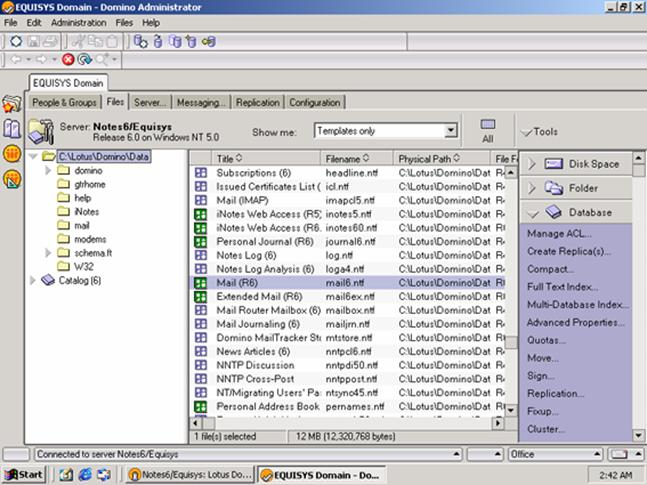The image size is (647, 485).
Task: Open the Administration menu
Action: pyautogui.click(x=78, y=22)
